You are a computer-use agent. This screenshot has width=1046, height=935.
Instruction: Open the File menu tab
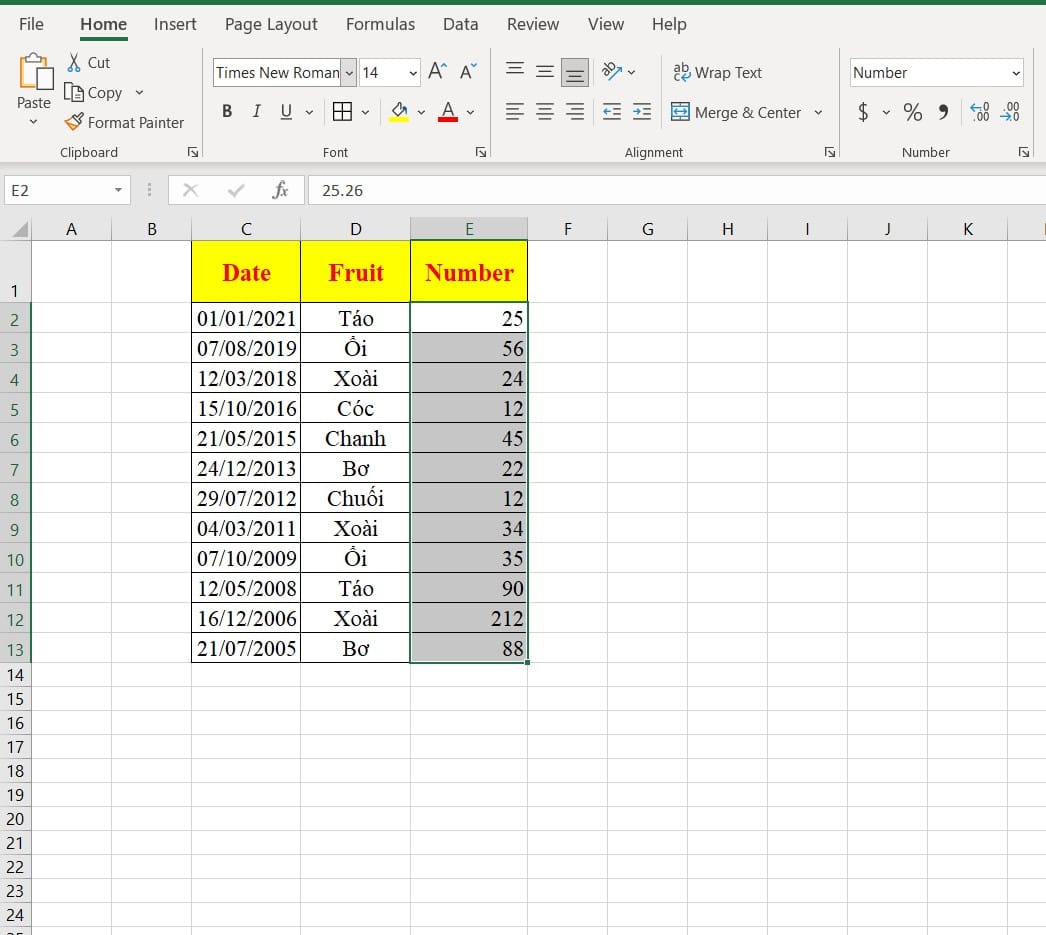31,25
